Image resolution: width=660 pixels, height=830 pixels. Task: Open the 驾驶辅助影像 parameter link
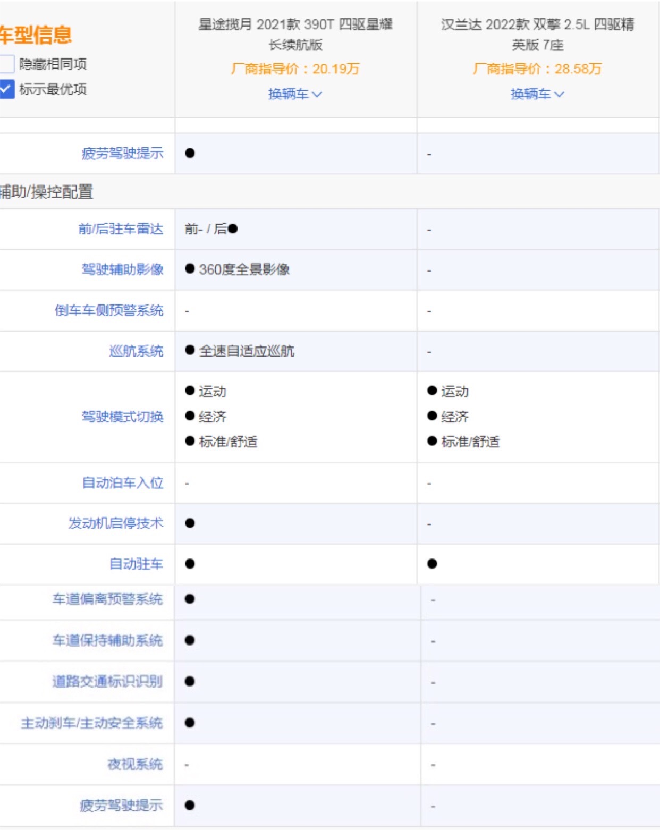tap(122, 269)
